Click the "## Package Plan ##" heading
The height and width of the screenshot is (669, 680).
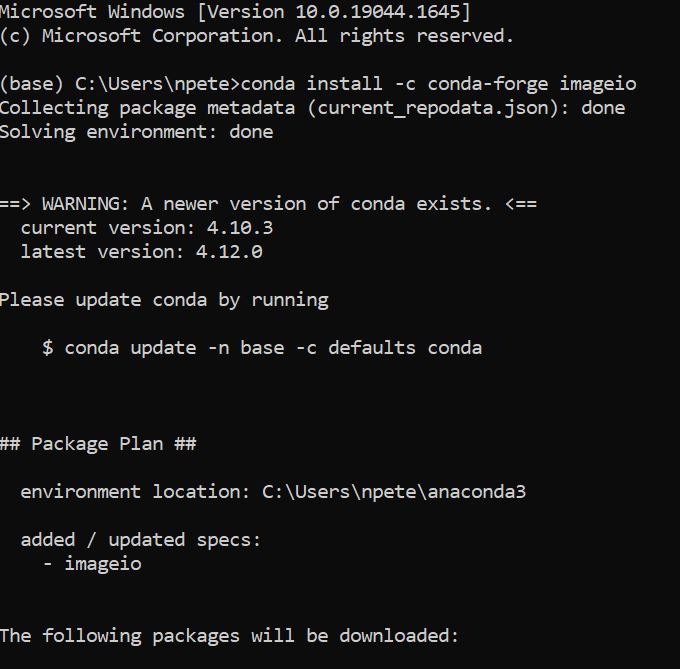[98, 443]
